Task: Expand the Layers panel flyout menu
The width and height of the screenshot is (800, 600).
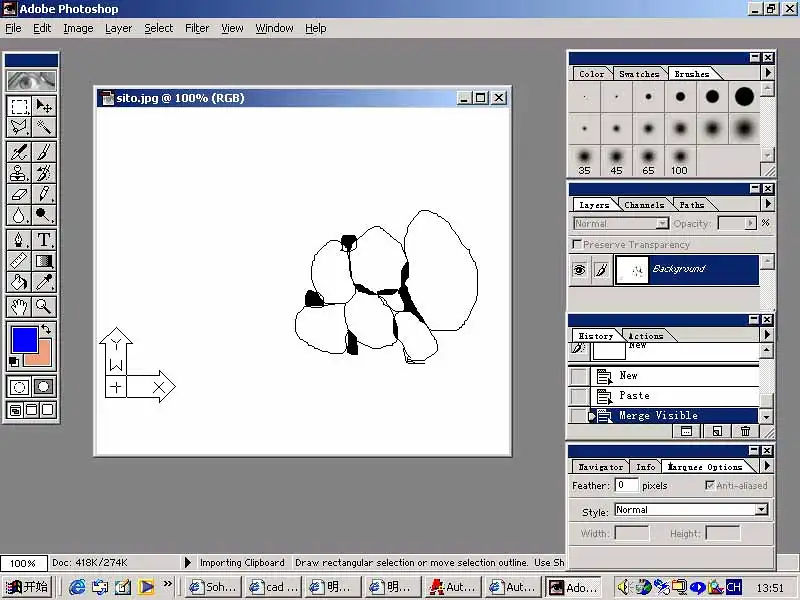Action: tap(767, 204)
